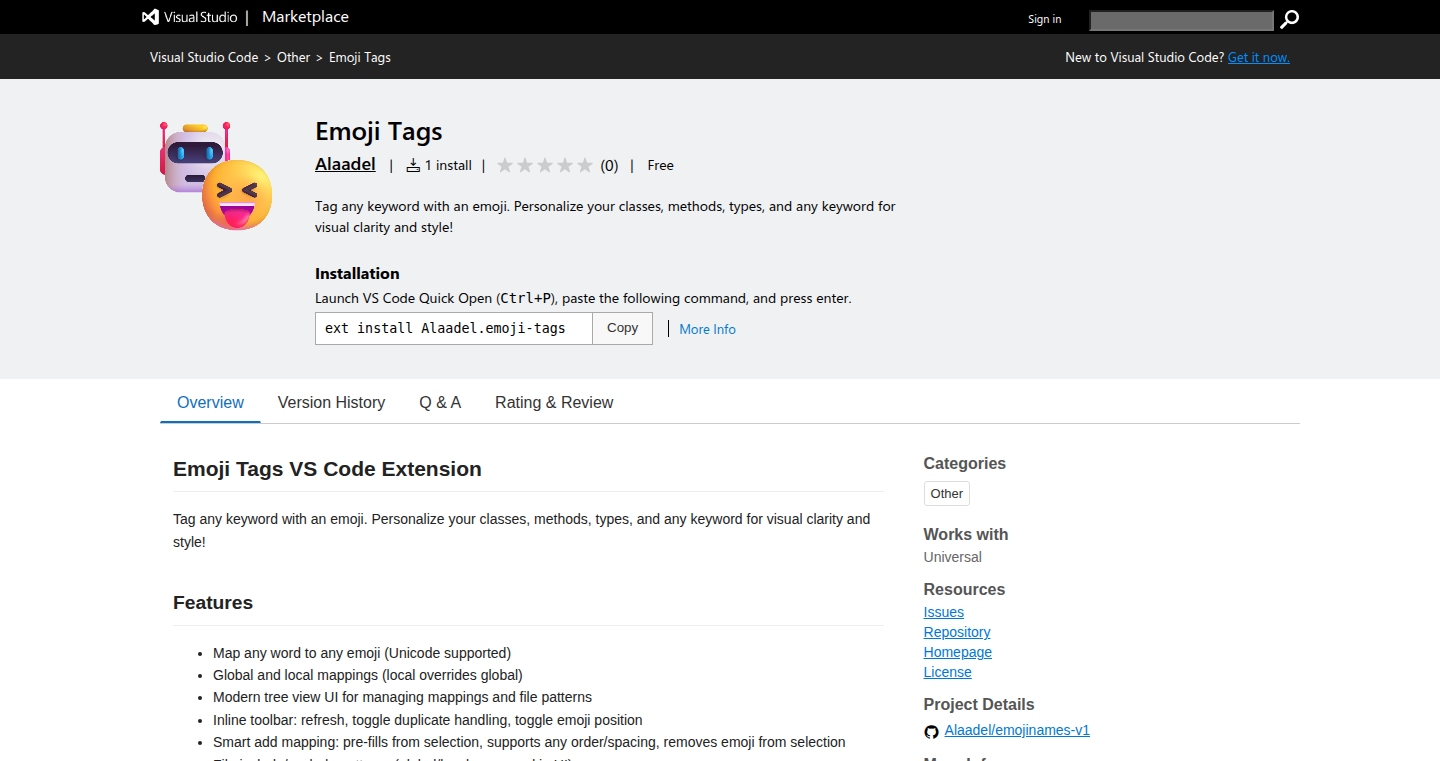The image size is (1440, 761).
Task: Click the Universal text under Works with
Action: click(x=953, y=557)
